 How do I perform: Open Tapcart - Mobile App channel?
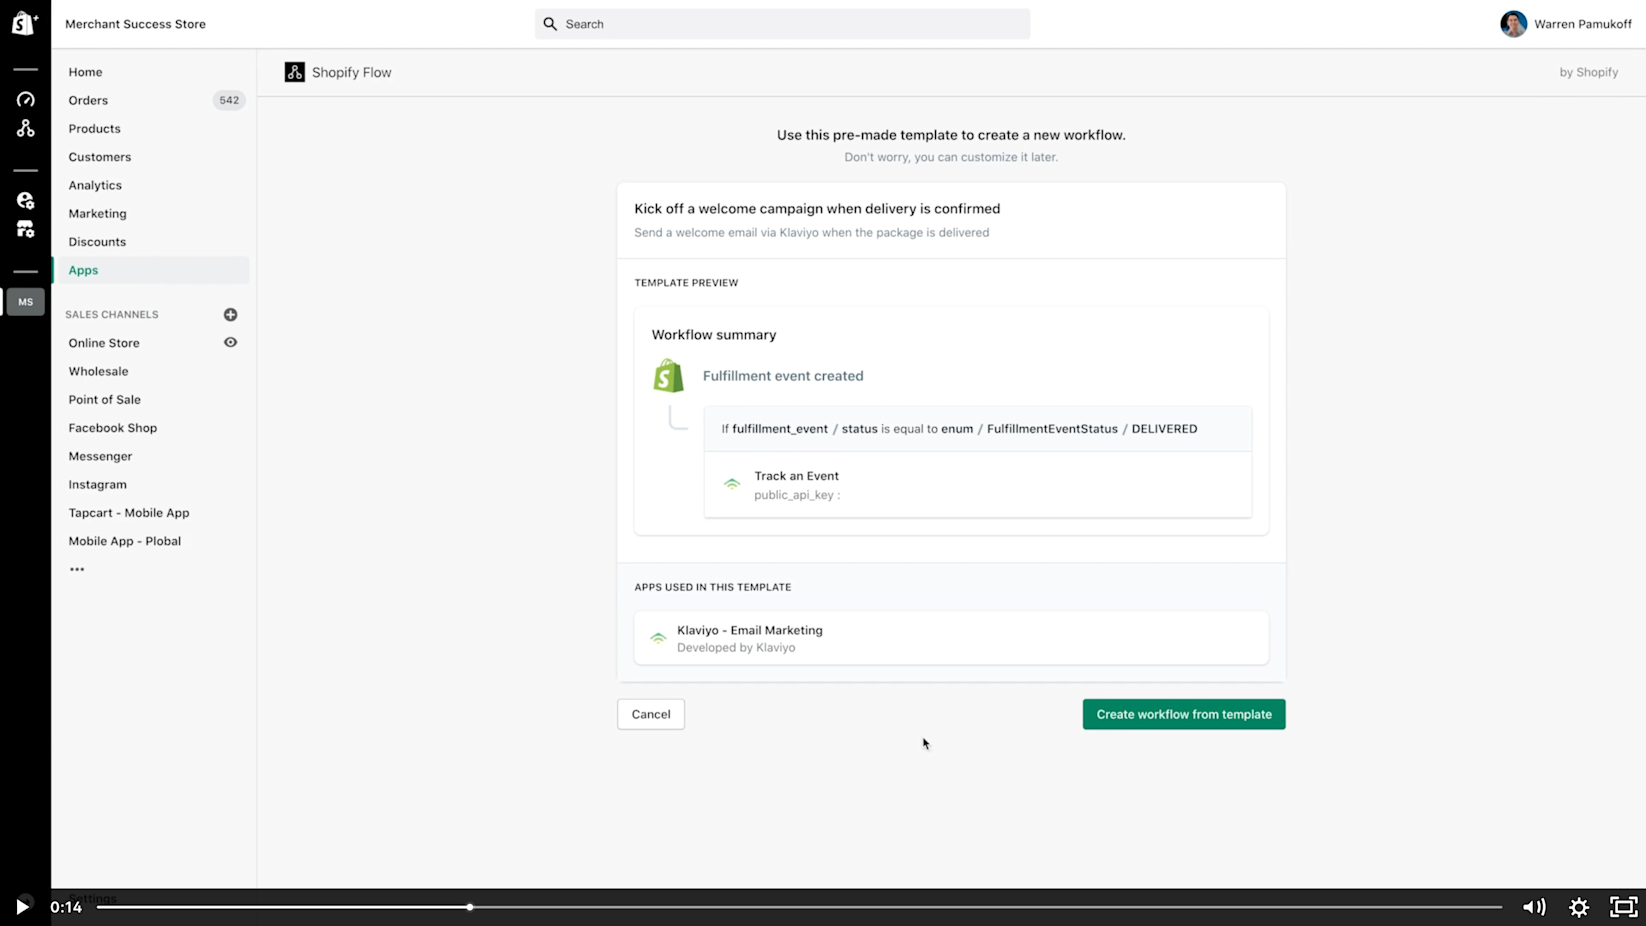click(x=128, y=513)
